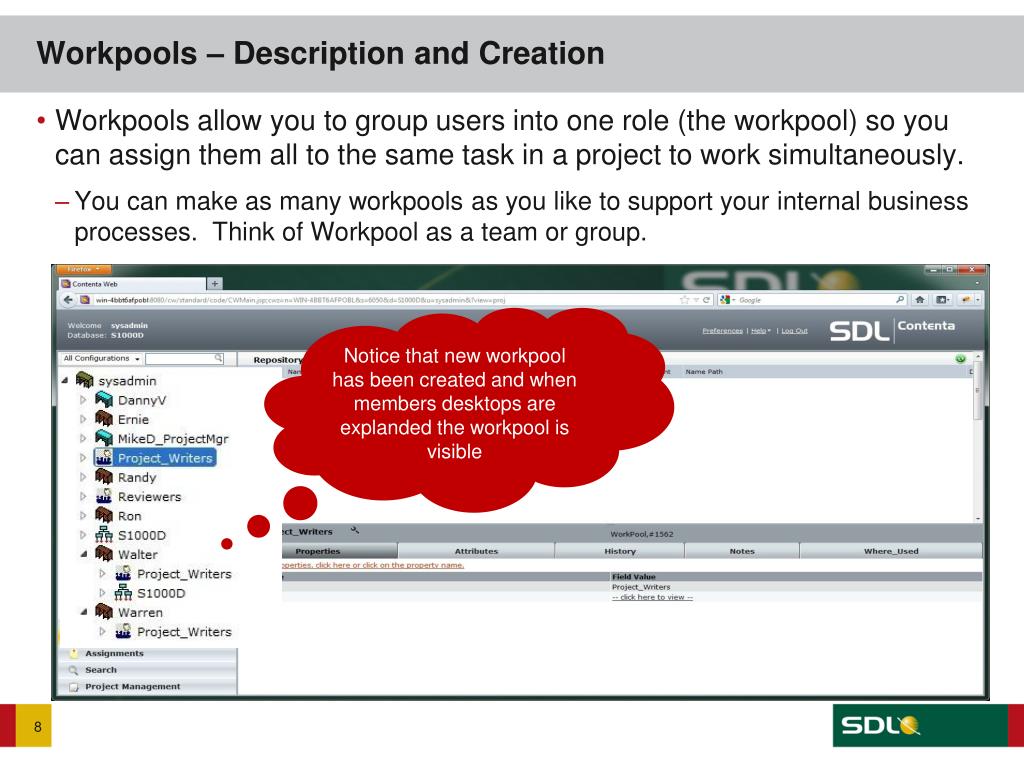
Task: Click the magnifier in the Google search box
Action: pyautogui.click(x=900, y=300)
